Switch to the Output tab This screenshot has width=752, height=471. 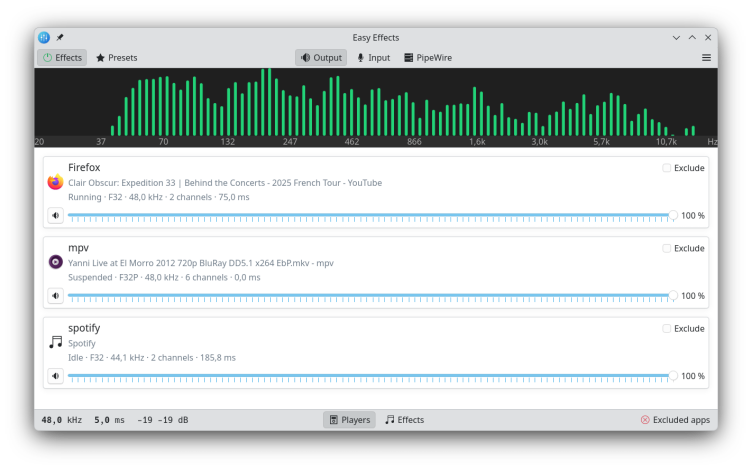[x=321, y=58]
